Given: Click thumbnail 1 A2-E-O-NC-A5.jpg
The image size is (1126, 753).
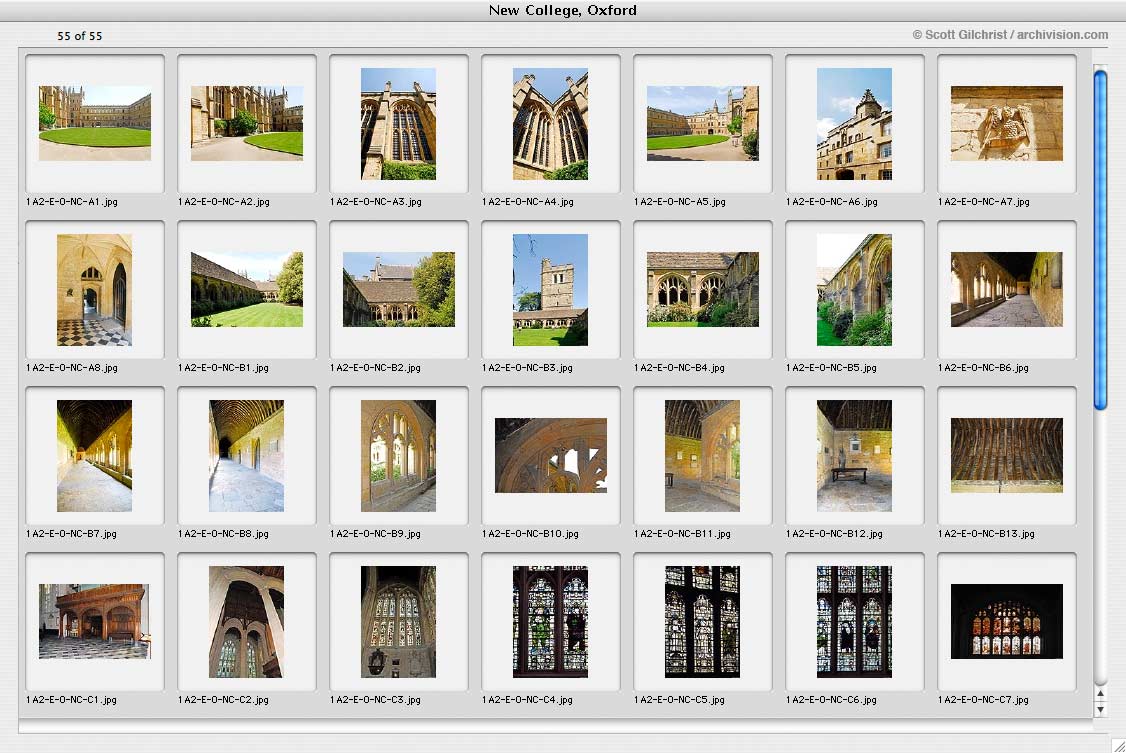Looking at the screenshot, I should (x=703, y=123).
